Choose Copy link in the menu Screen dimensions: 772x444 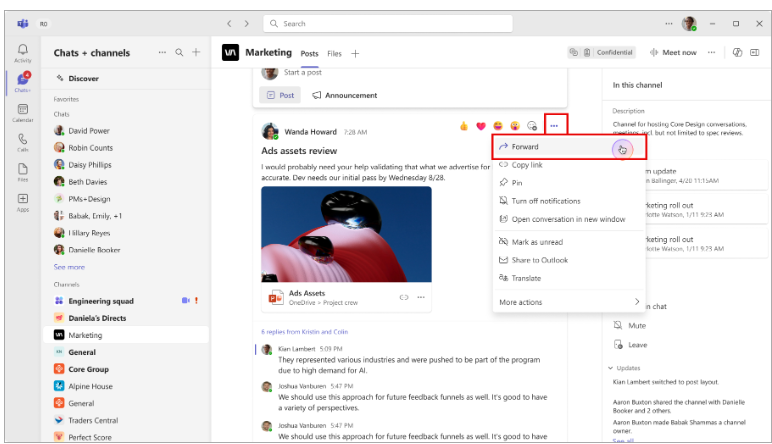pos(569,165)
